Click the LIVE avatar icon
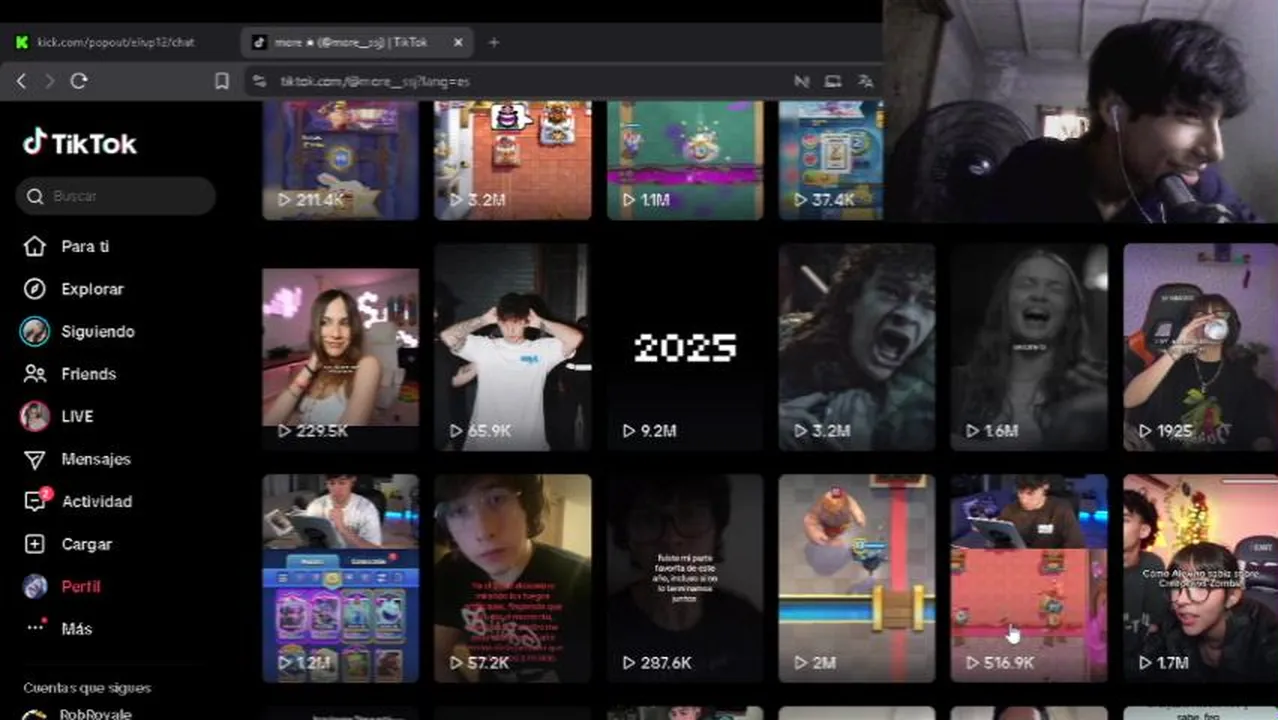The width and height of the screenshot is (1278, 720). (x=35, y=416)
